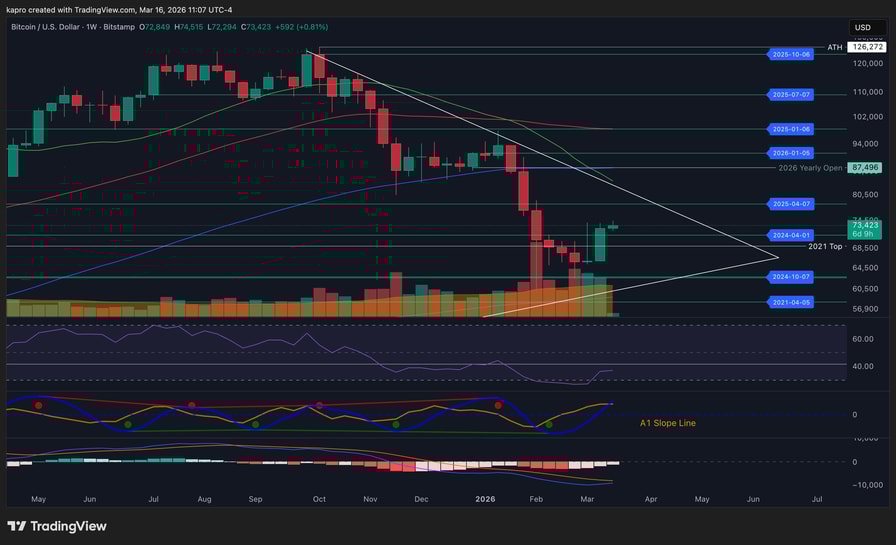The width and height of the screenshot is (896, 545).
Task: Click the TradingView logo icon
Action: click(x=17, y=526)
